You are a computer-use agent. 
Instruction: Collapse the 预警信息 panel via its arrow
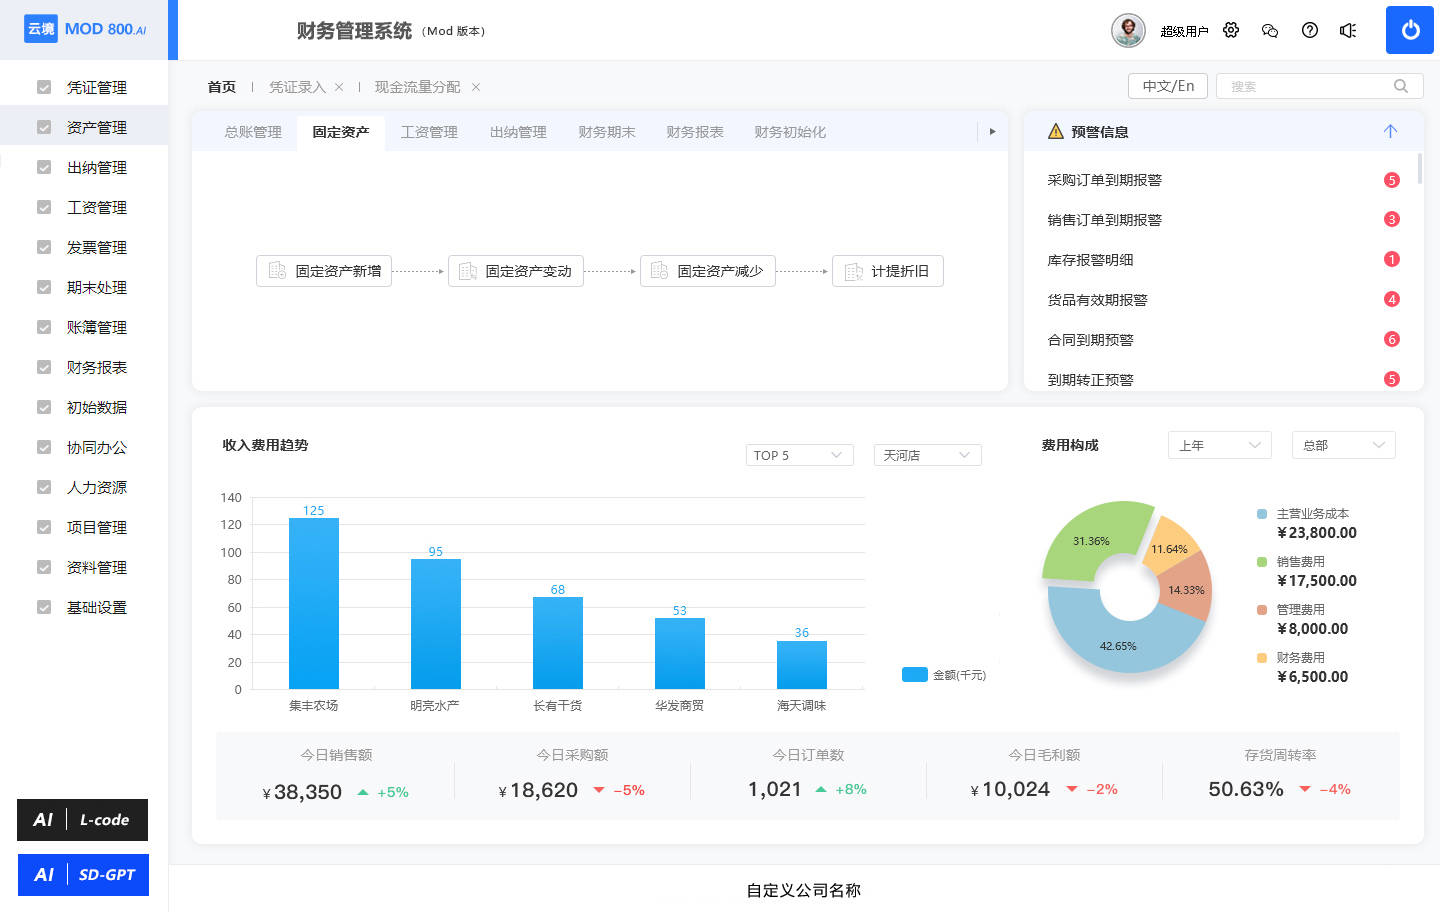tap(1391, 131)
